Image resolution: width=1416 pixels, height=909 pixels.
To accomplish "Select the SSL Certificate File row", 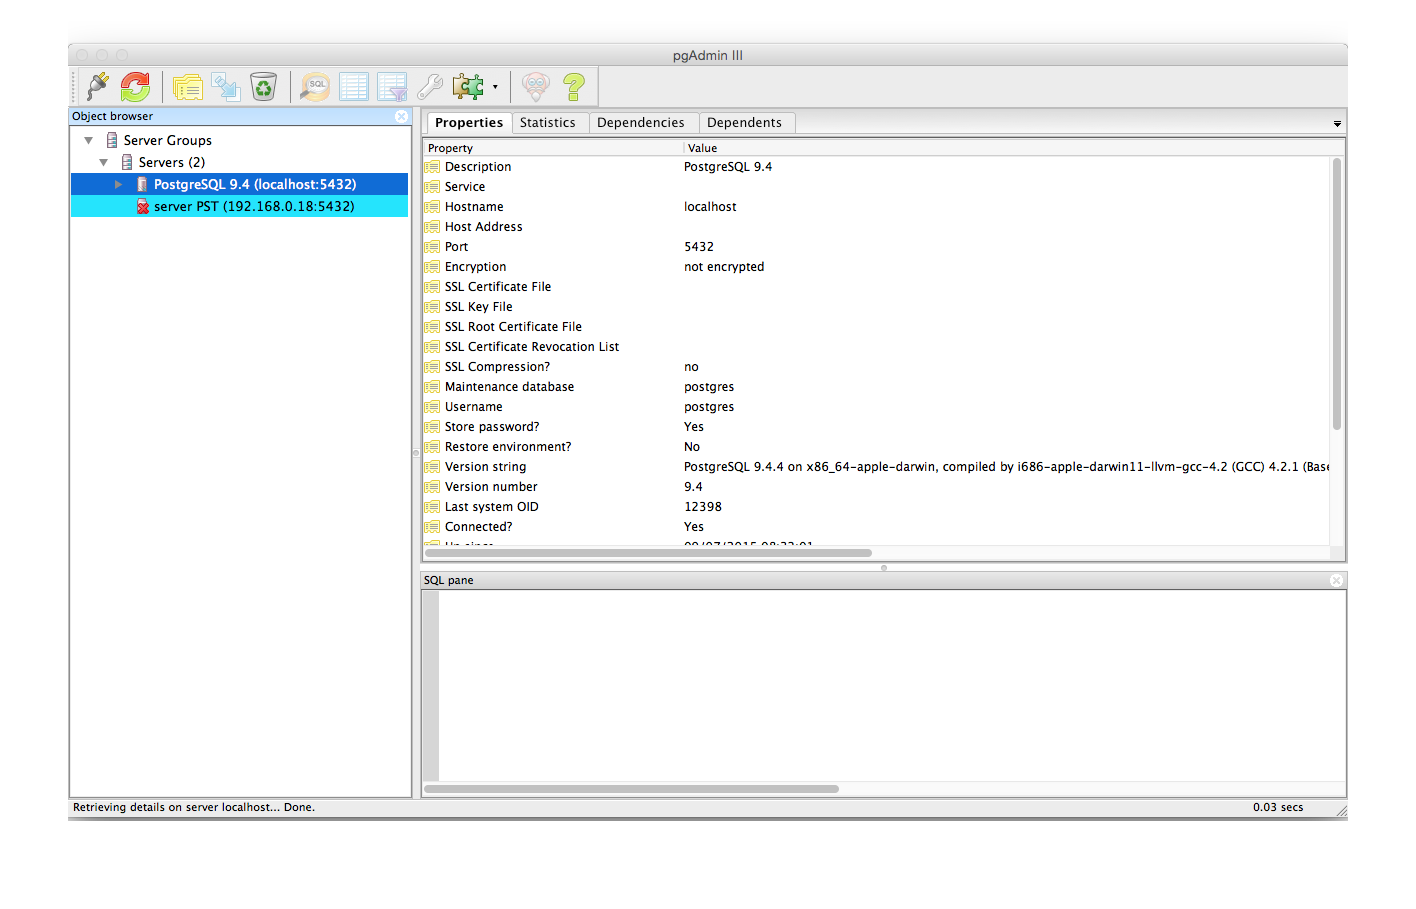I will click(x=876, y=287).
